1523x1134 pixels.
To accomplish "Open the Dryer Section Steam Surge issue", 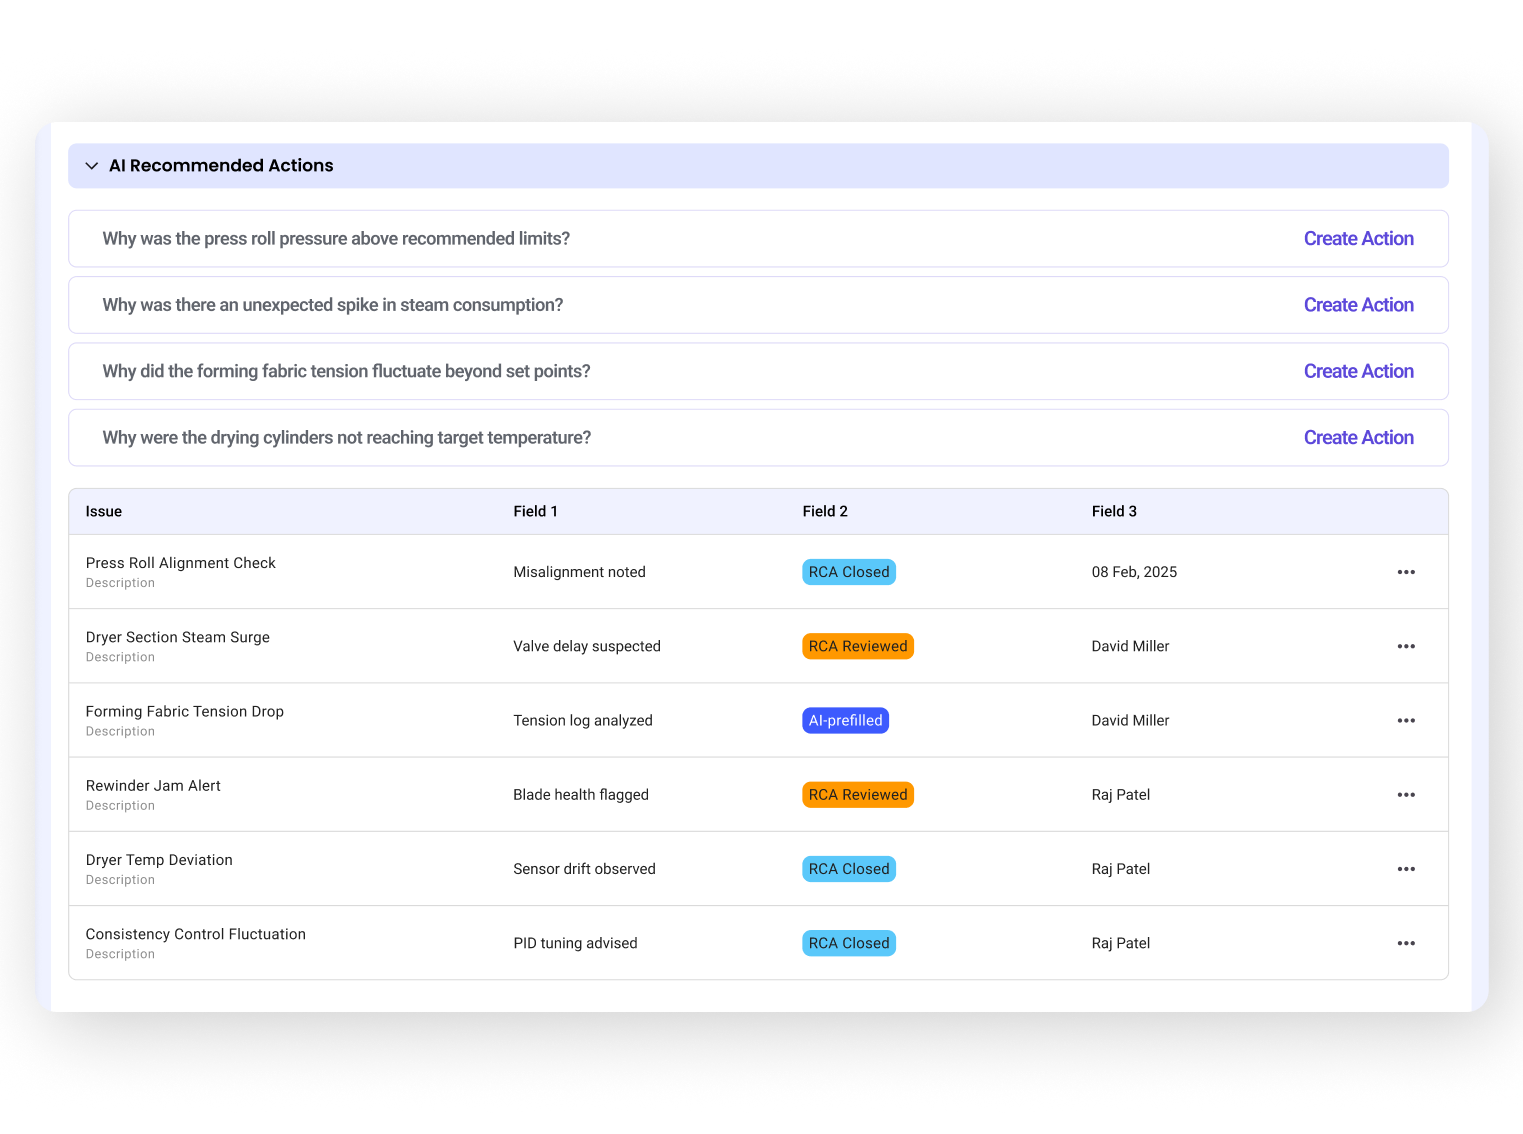I will pos(178,638).
